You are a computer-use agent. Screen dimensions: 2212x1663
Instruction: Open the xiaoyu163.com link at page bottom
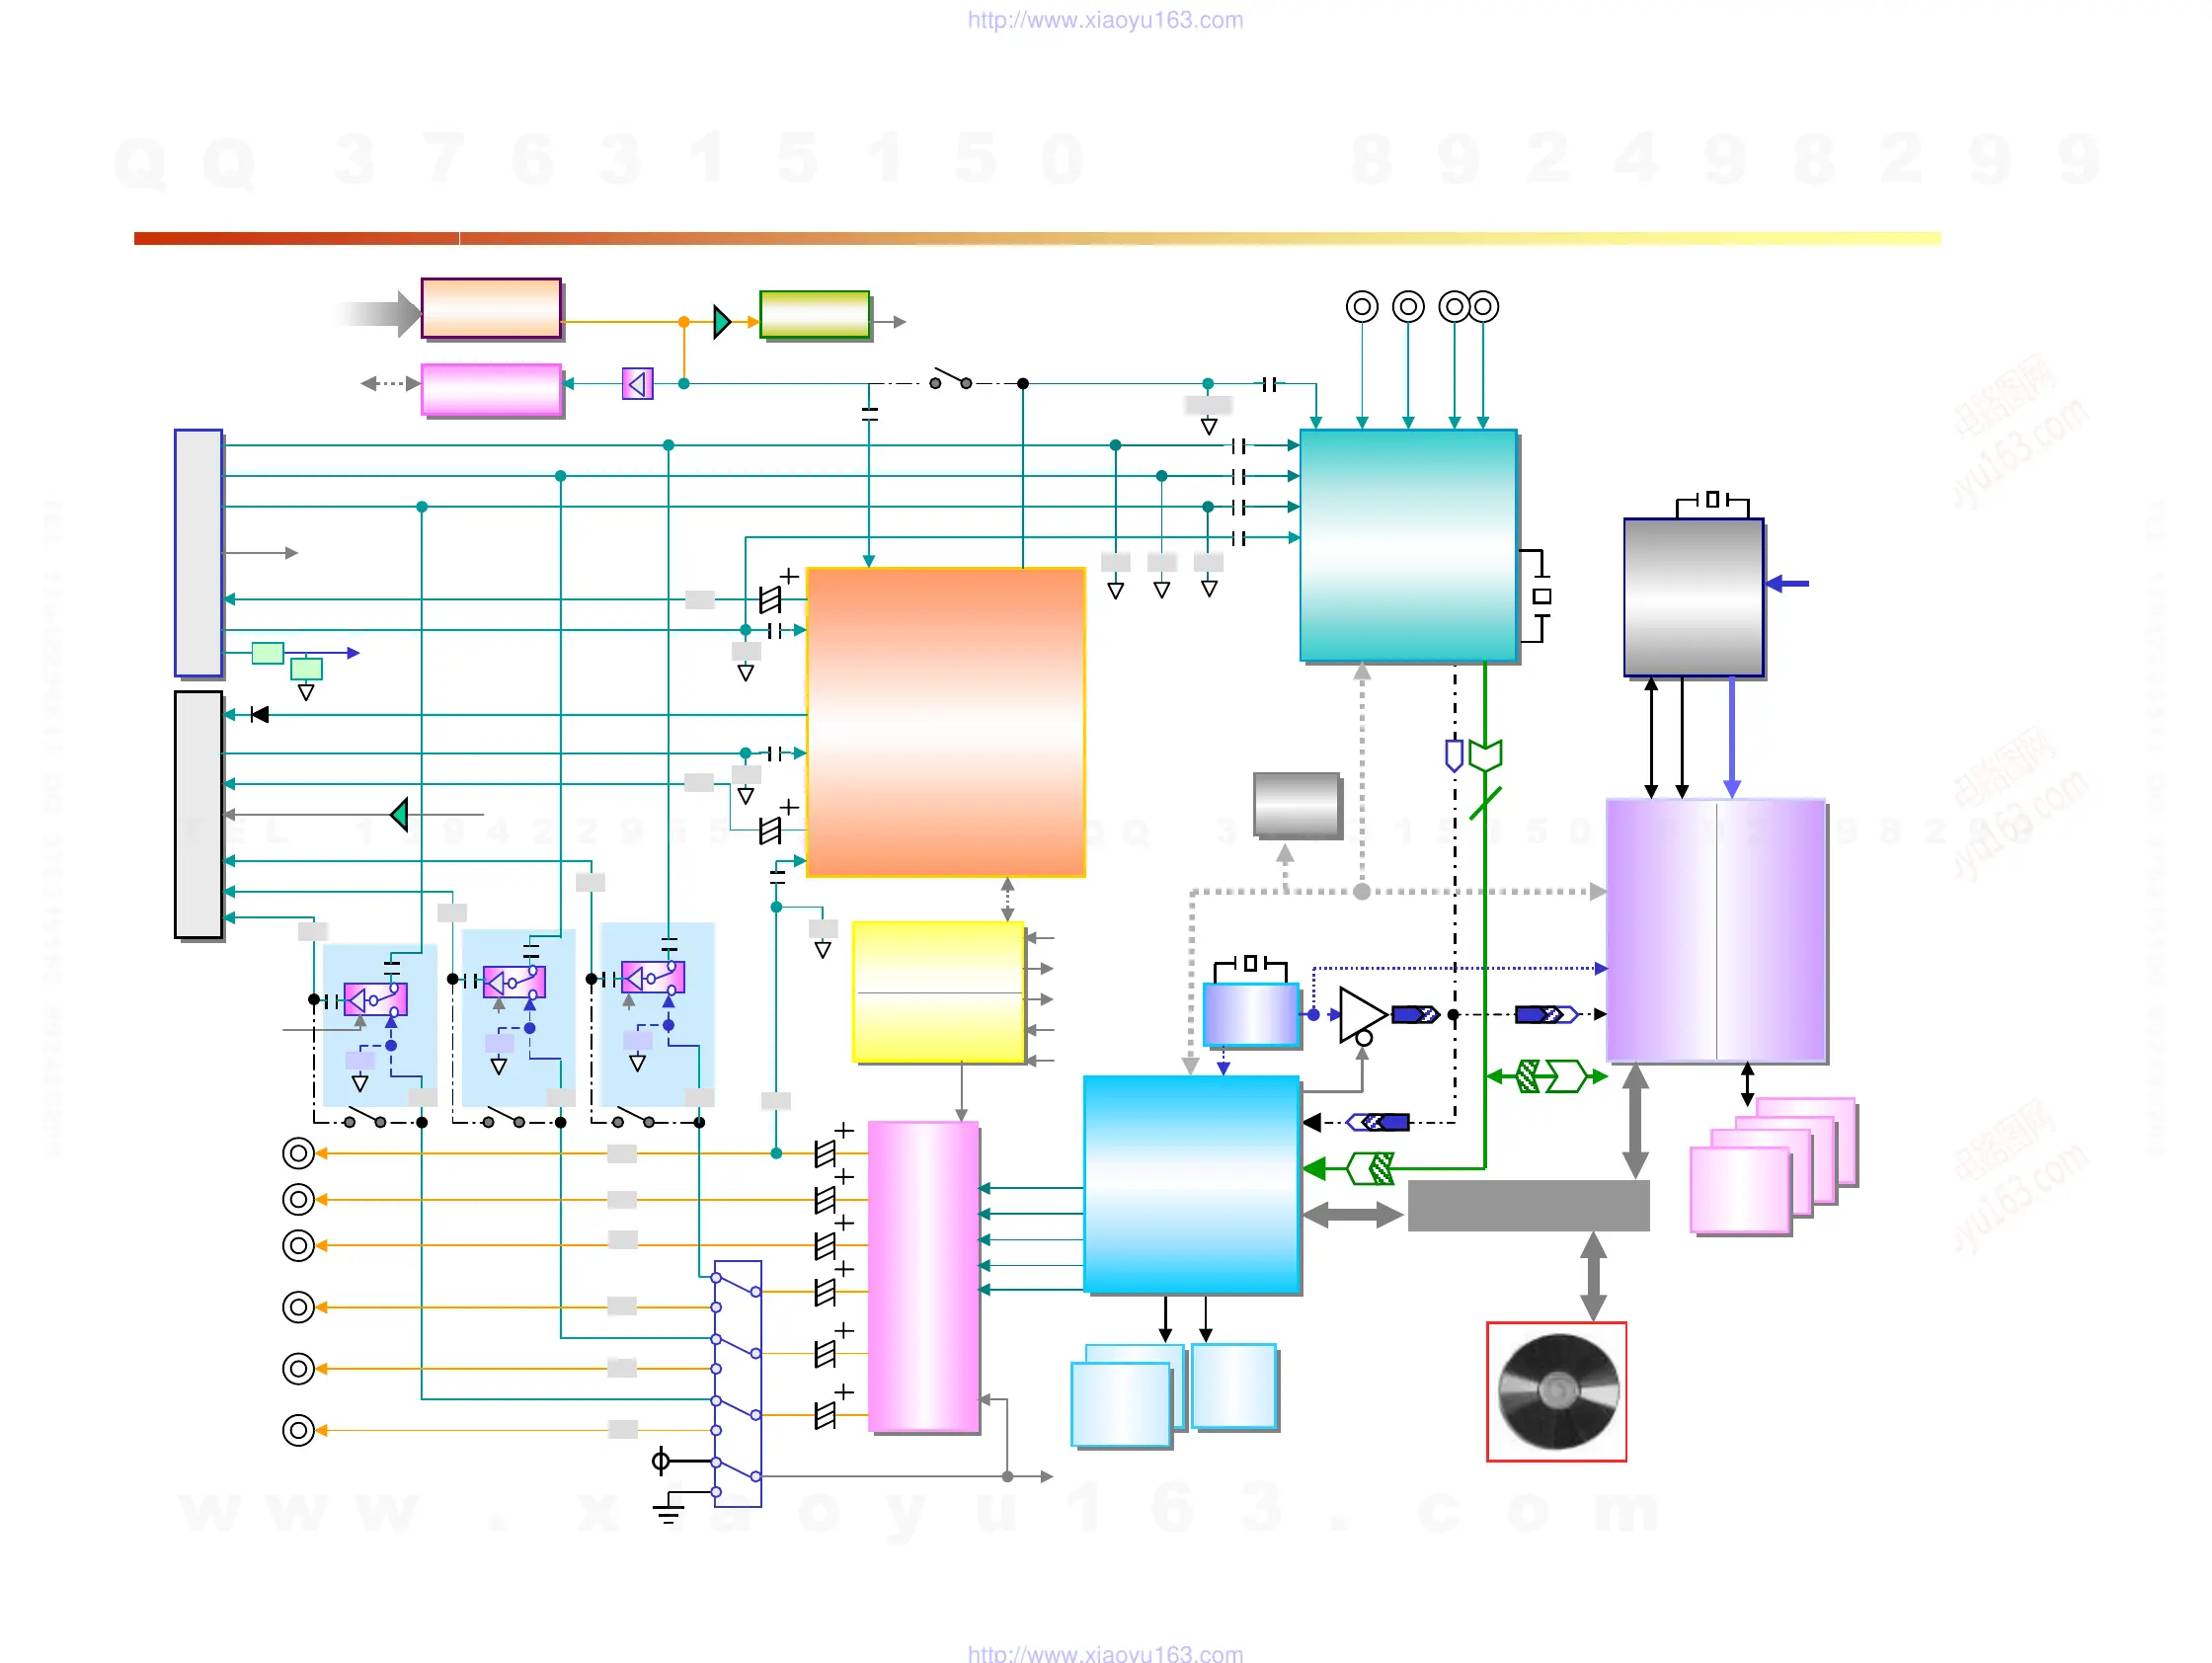pos(1105,1653)
